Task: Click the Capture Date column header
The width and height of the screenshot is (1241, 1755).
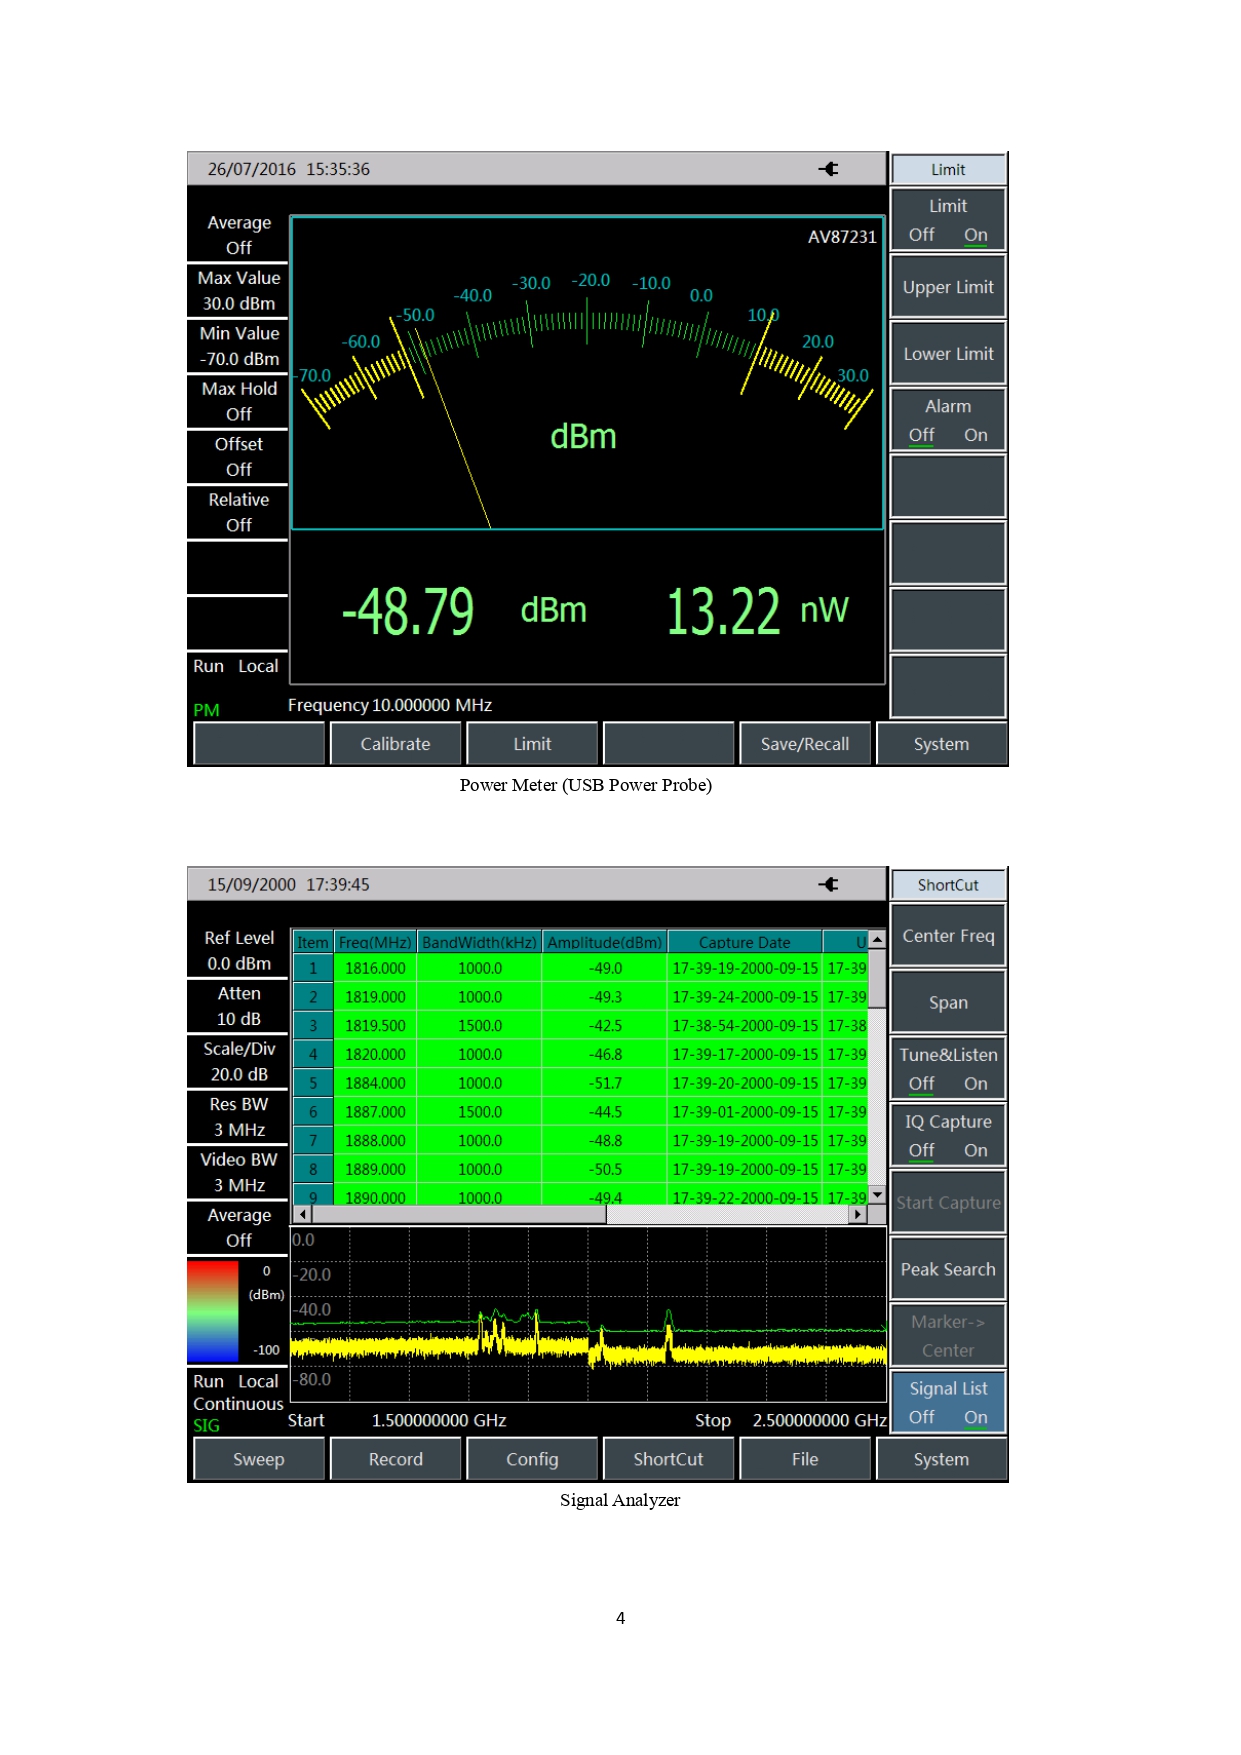Action: point(745,942)
